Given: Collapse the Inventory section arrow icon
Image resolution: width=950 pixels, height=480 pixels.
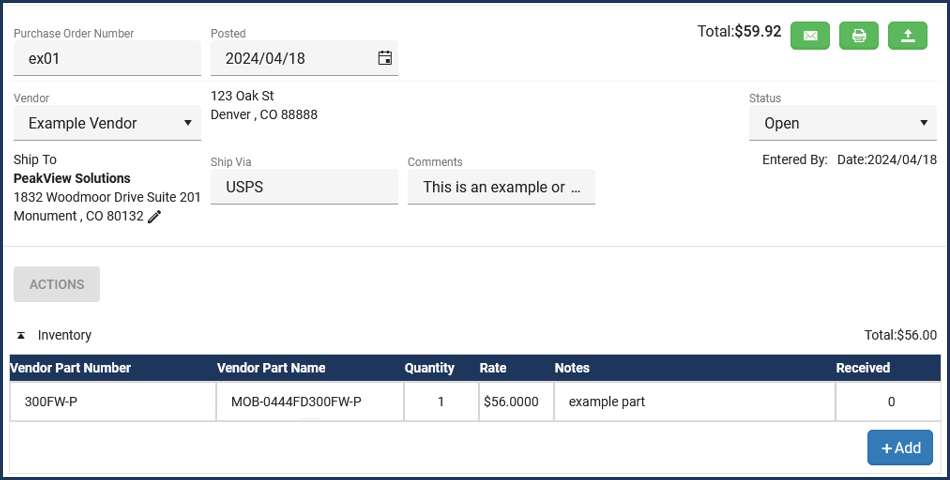Looking at the screenshot, I should [x=21, y=335].
